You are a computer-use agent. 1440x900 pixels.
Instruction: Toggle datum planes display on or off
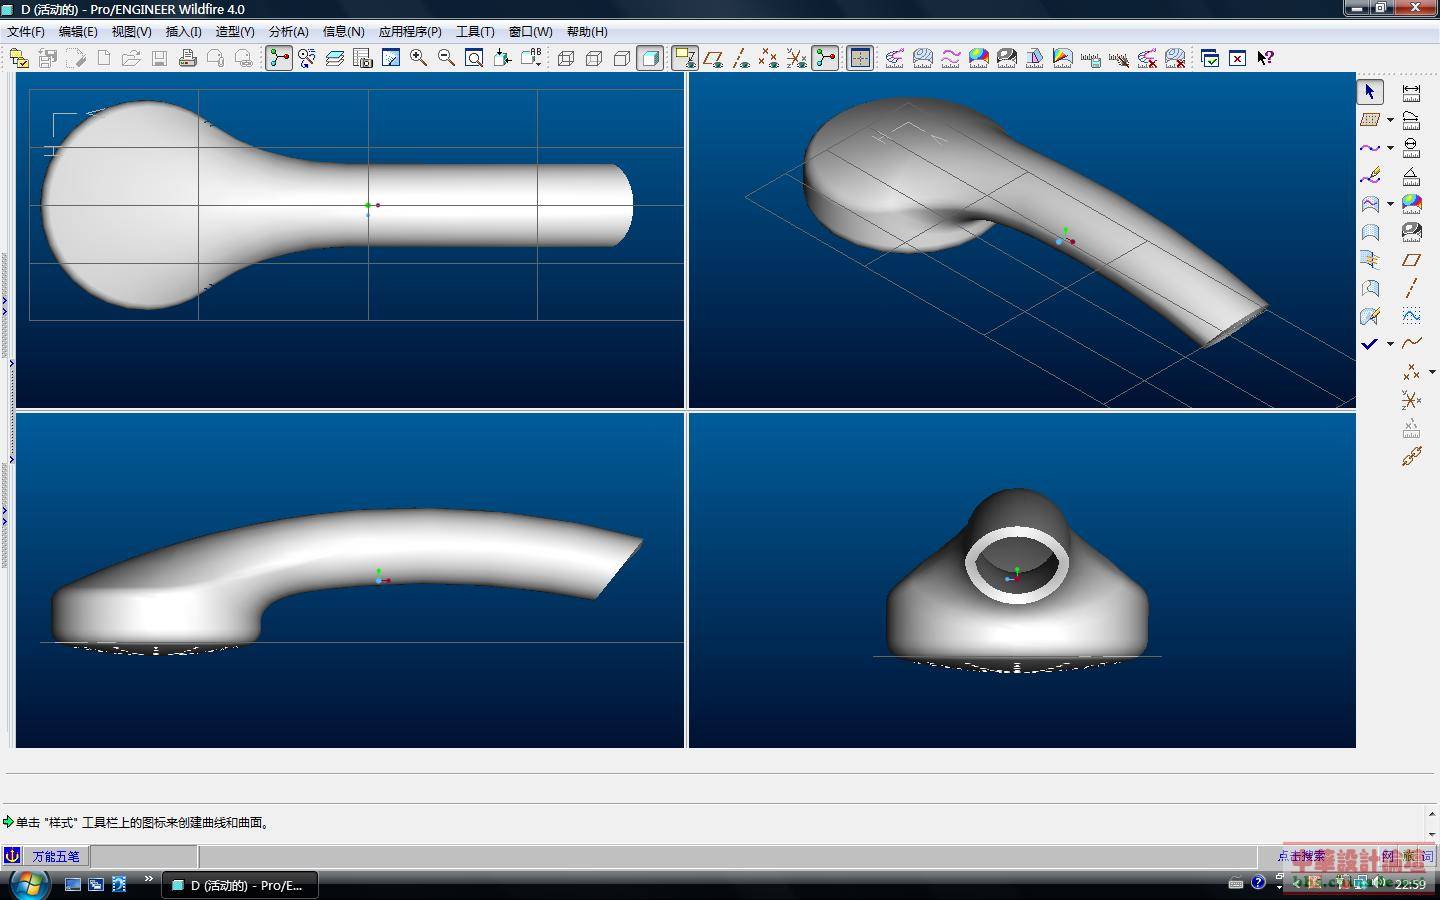713,58
